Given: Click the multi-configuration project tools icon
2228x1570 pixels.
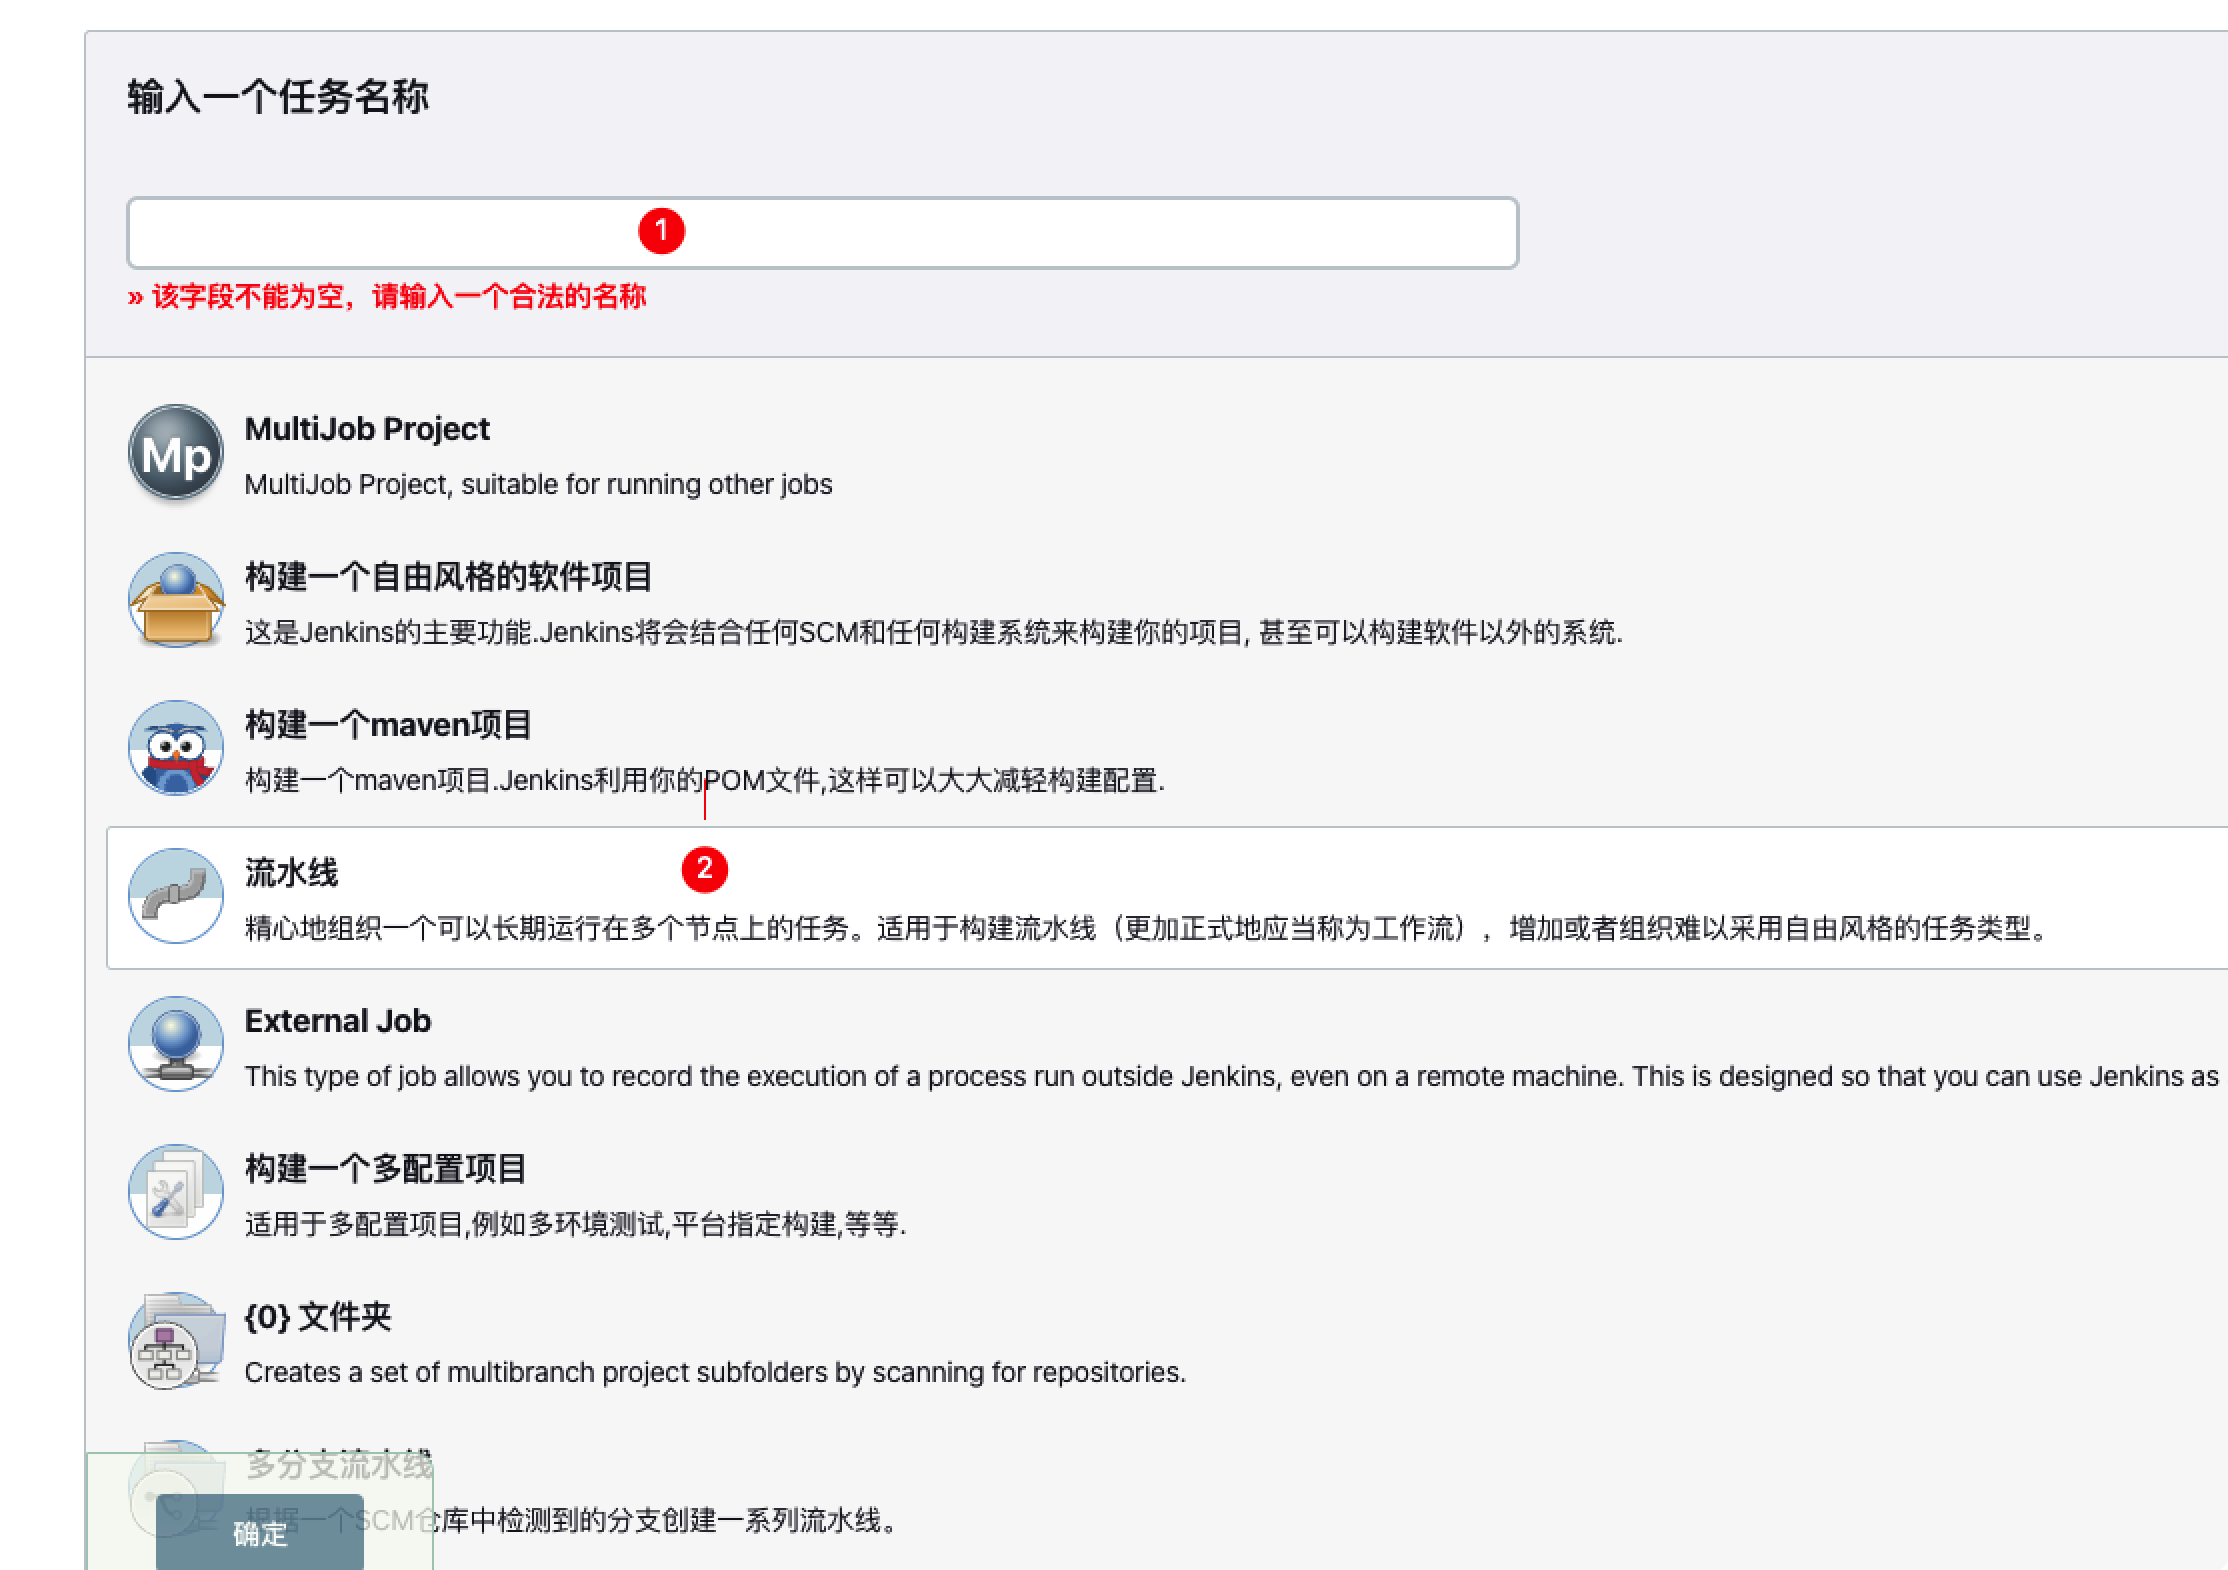Looking at the screenshot, I should 176,1192.
